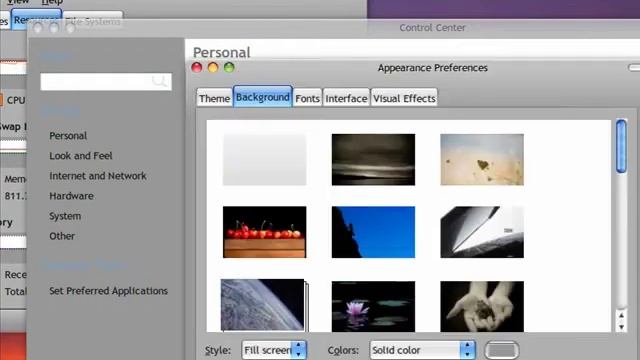Pick the black and white wing wallpaper

point(482,232)
